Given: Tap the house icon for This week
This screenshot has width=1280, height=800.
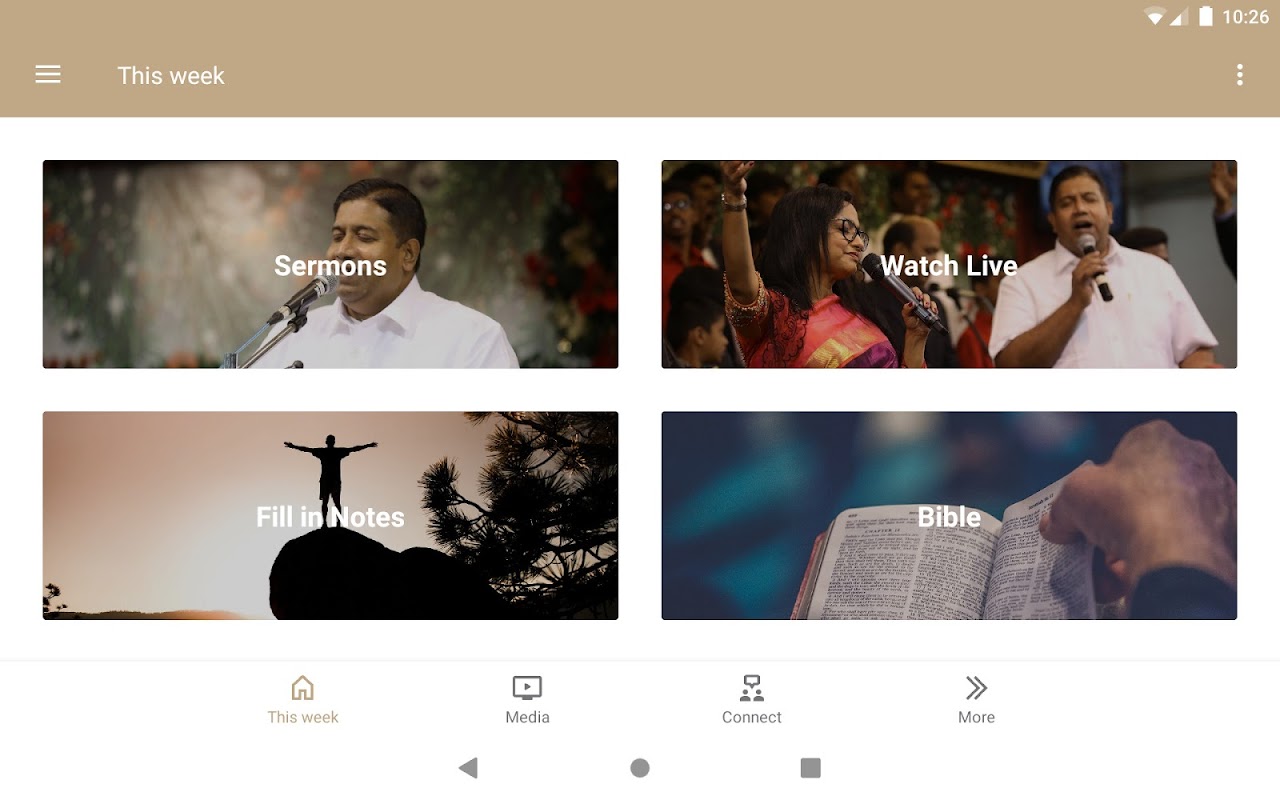Looking at the screenshot, I should (x=303, y=688).
